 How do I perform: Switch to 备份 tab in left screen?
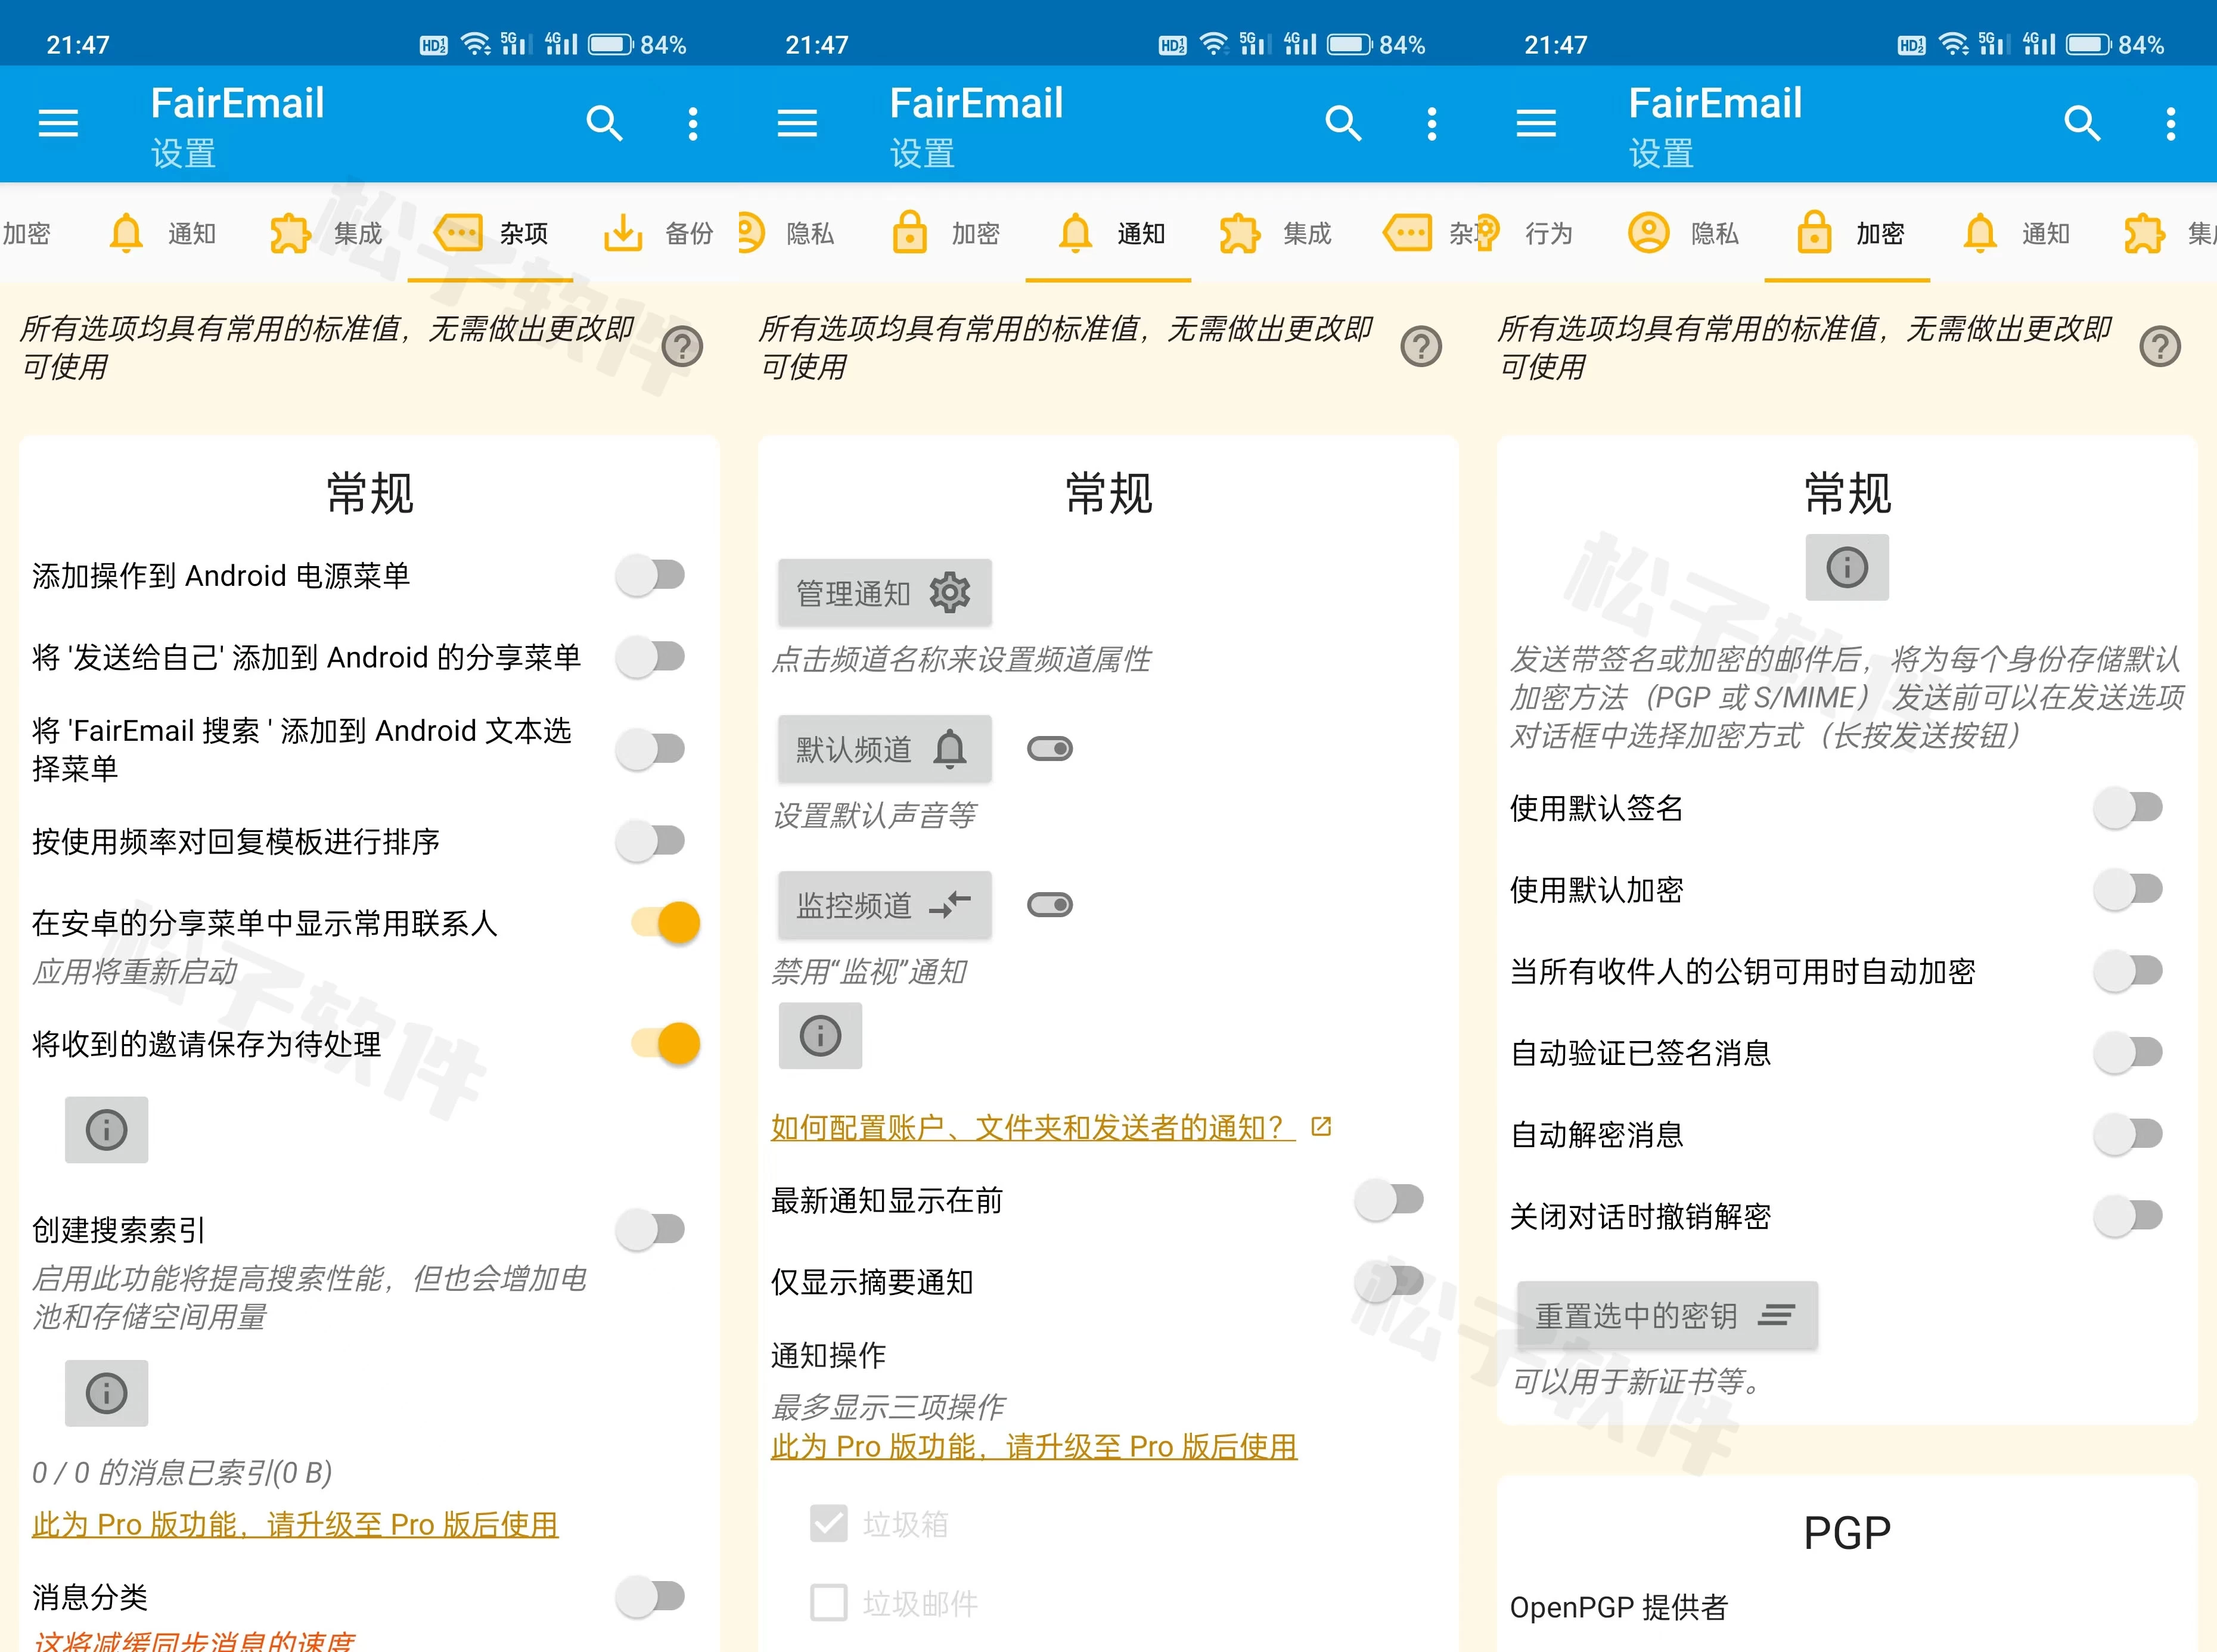[x=658, y=234]
